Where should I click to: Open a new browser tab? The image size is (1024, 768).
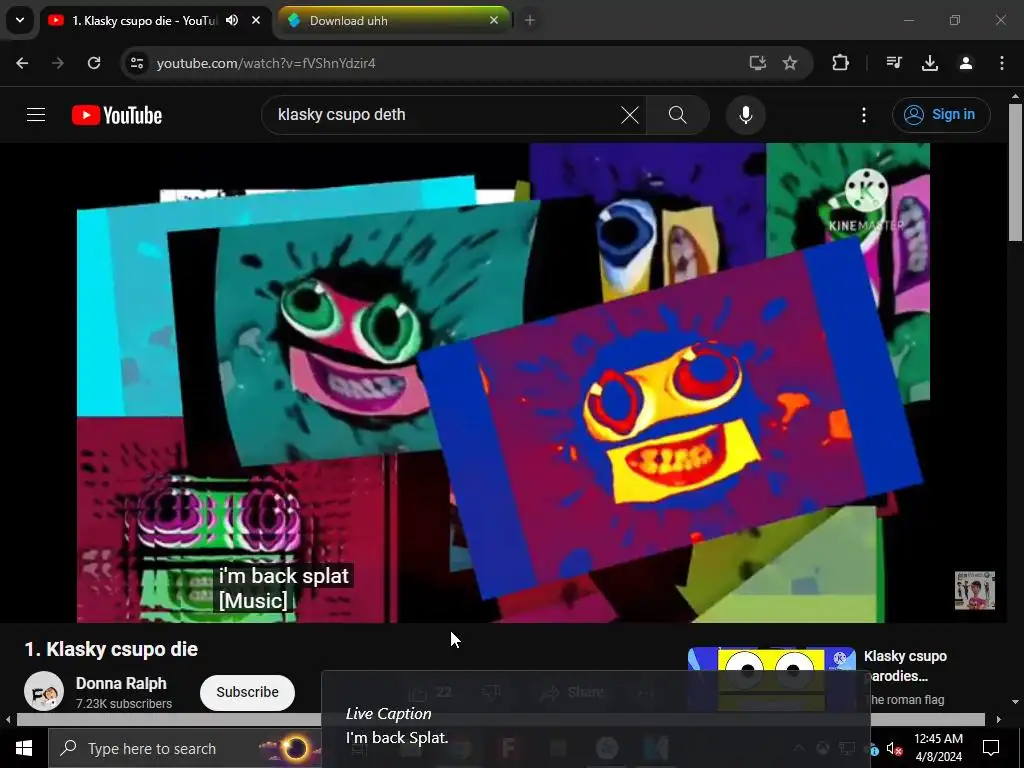coord(530,20)
